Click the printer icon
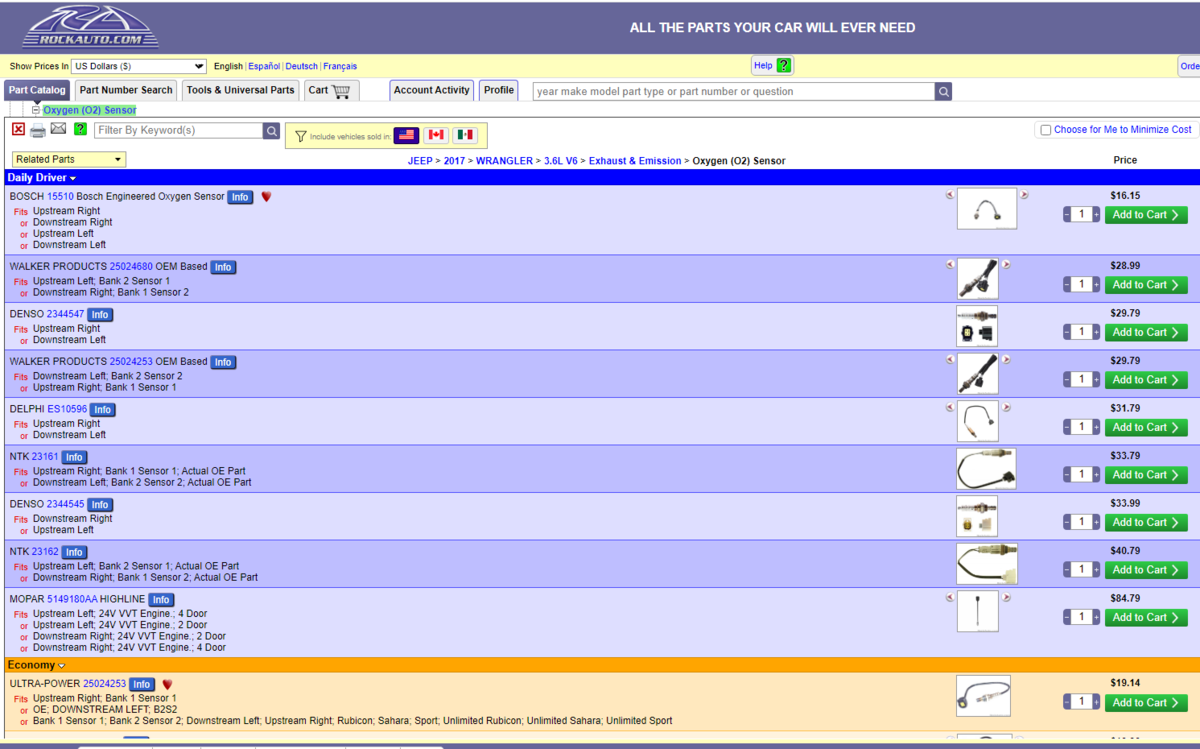The image size is (1200, 749). point(38,130)
